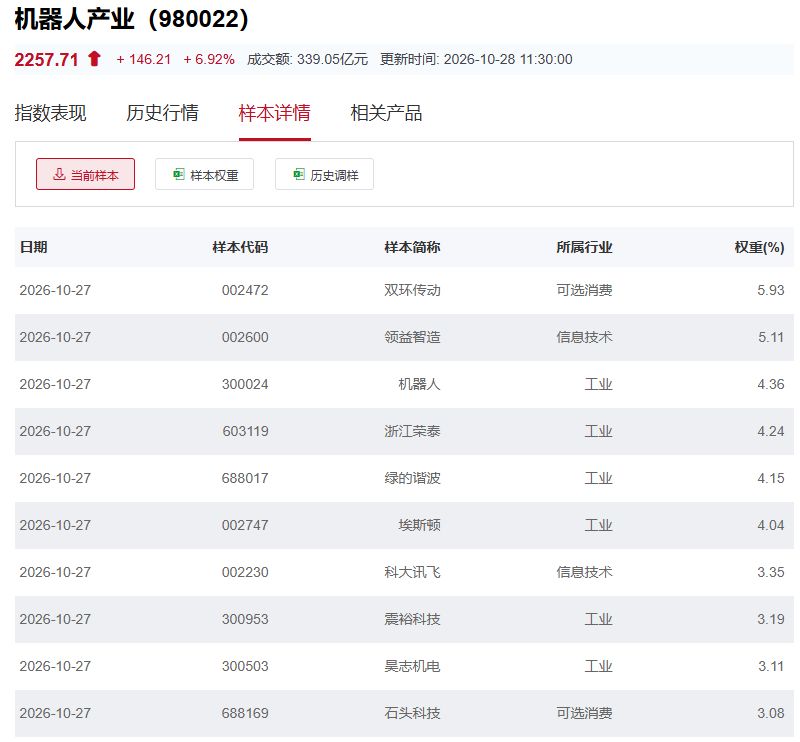800x742 pixels.
Task: Click 信息技术 industry in the 领益智造 row
Action: coord(584,337)
